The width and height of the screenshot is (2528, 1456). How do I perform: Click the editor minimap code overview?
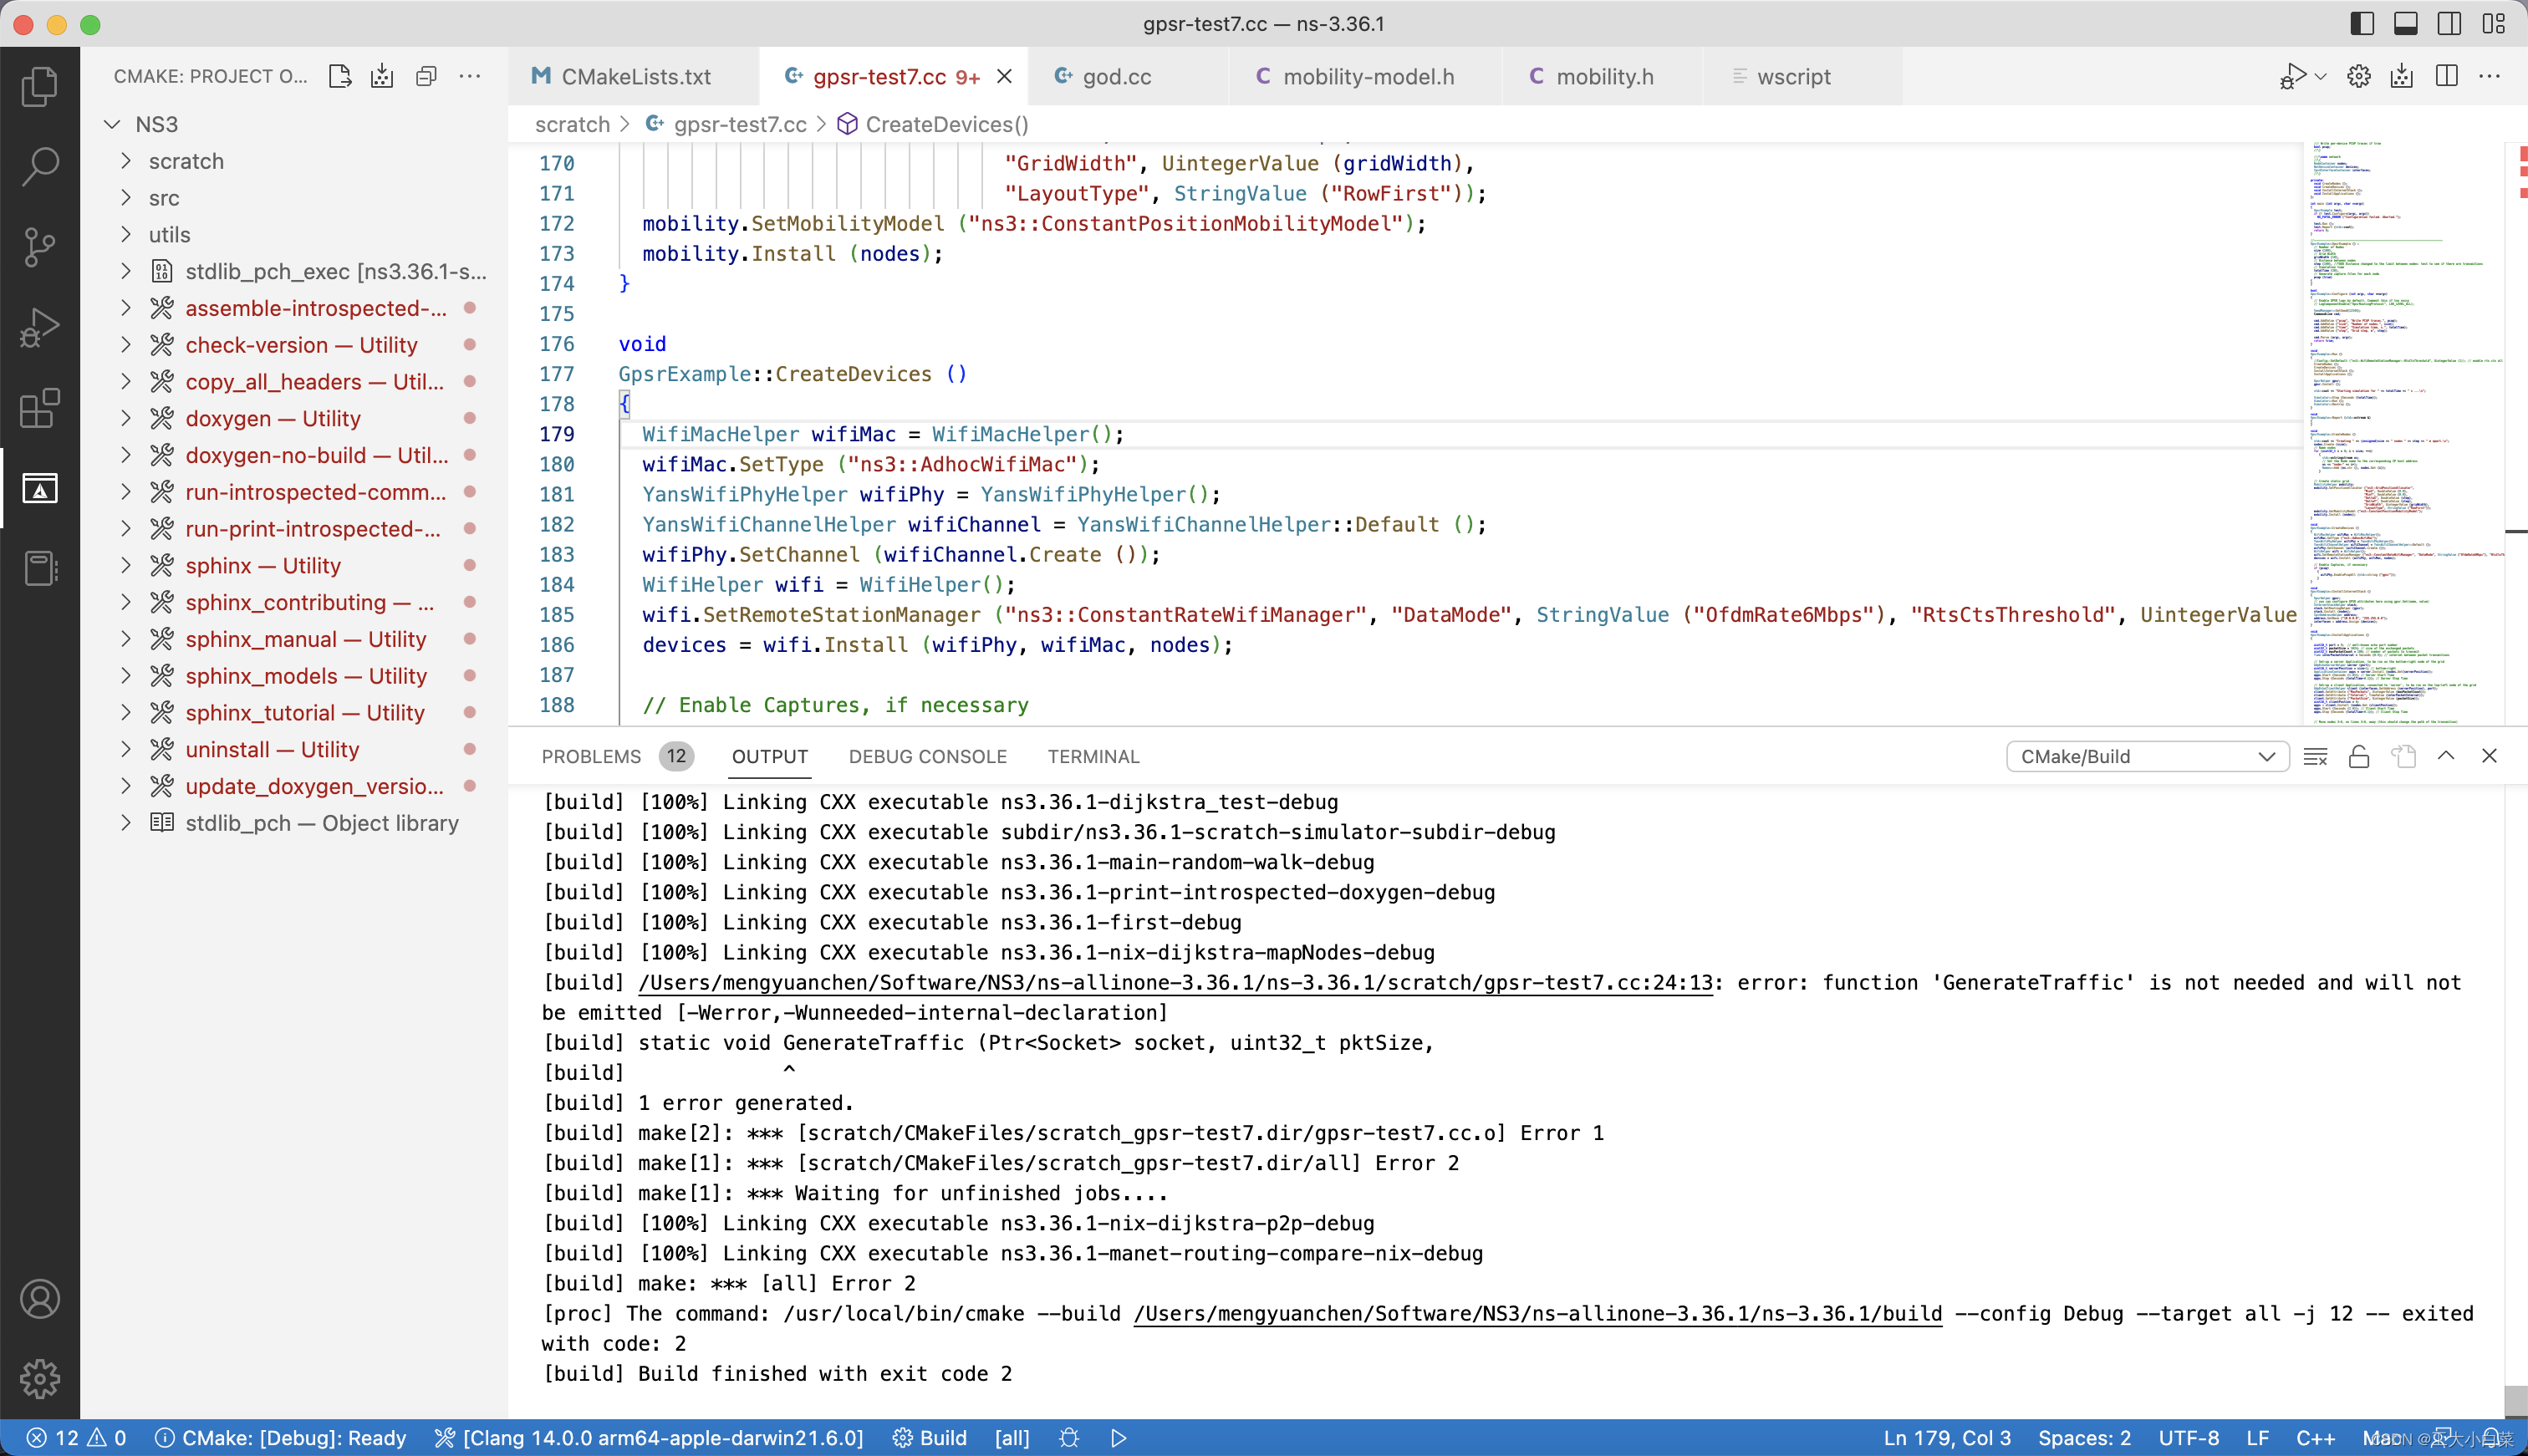[2400, 430]
